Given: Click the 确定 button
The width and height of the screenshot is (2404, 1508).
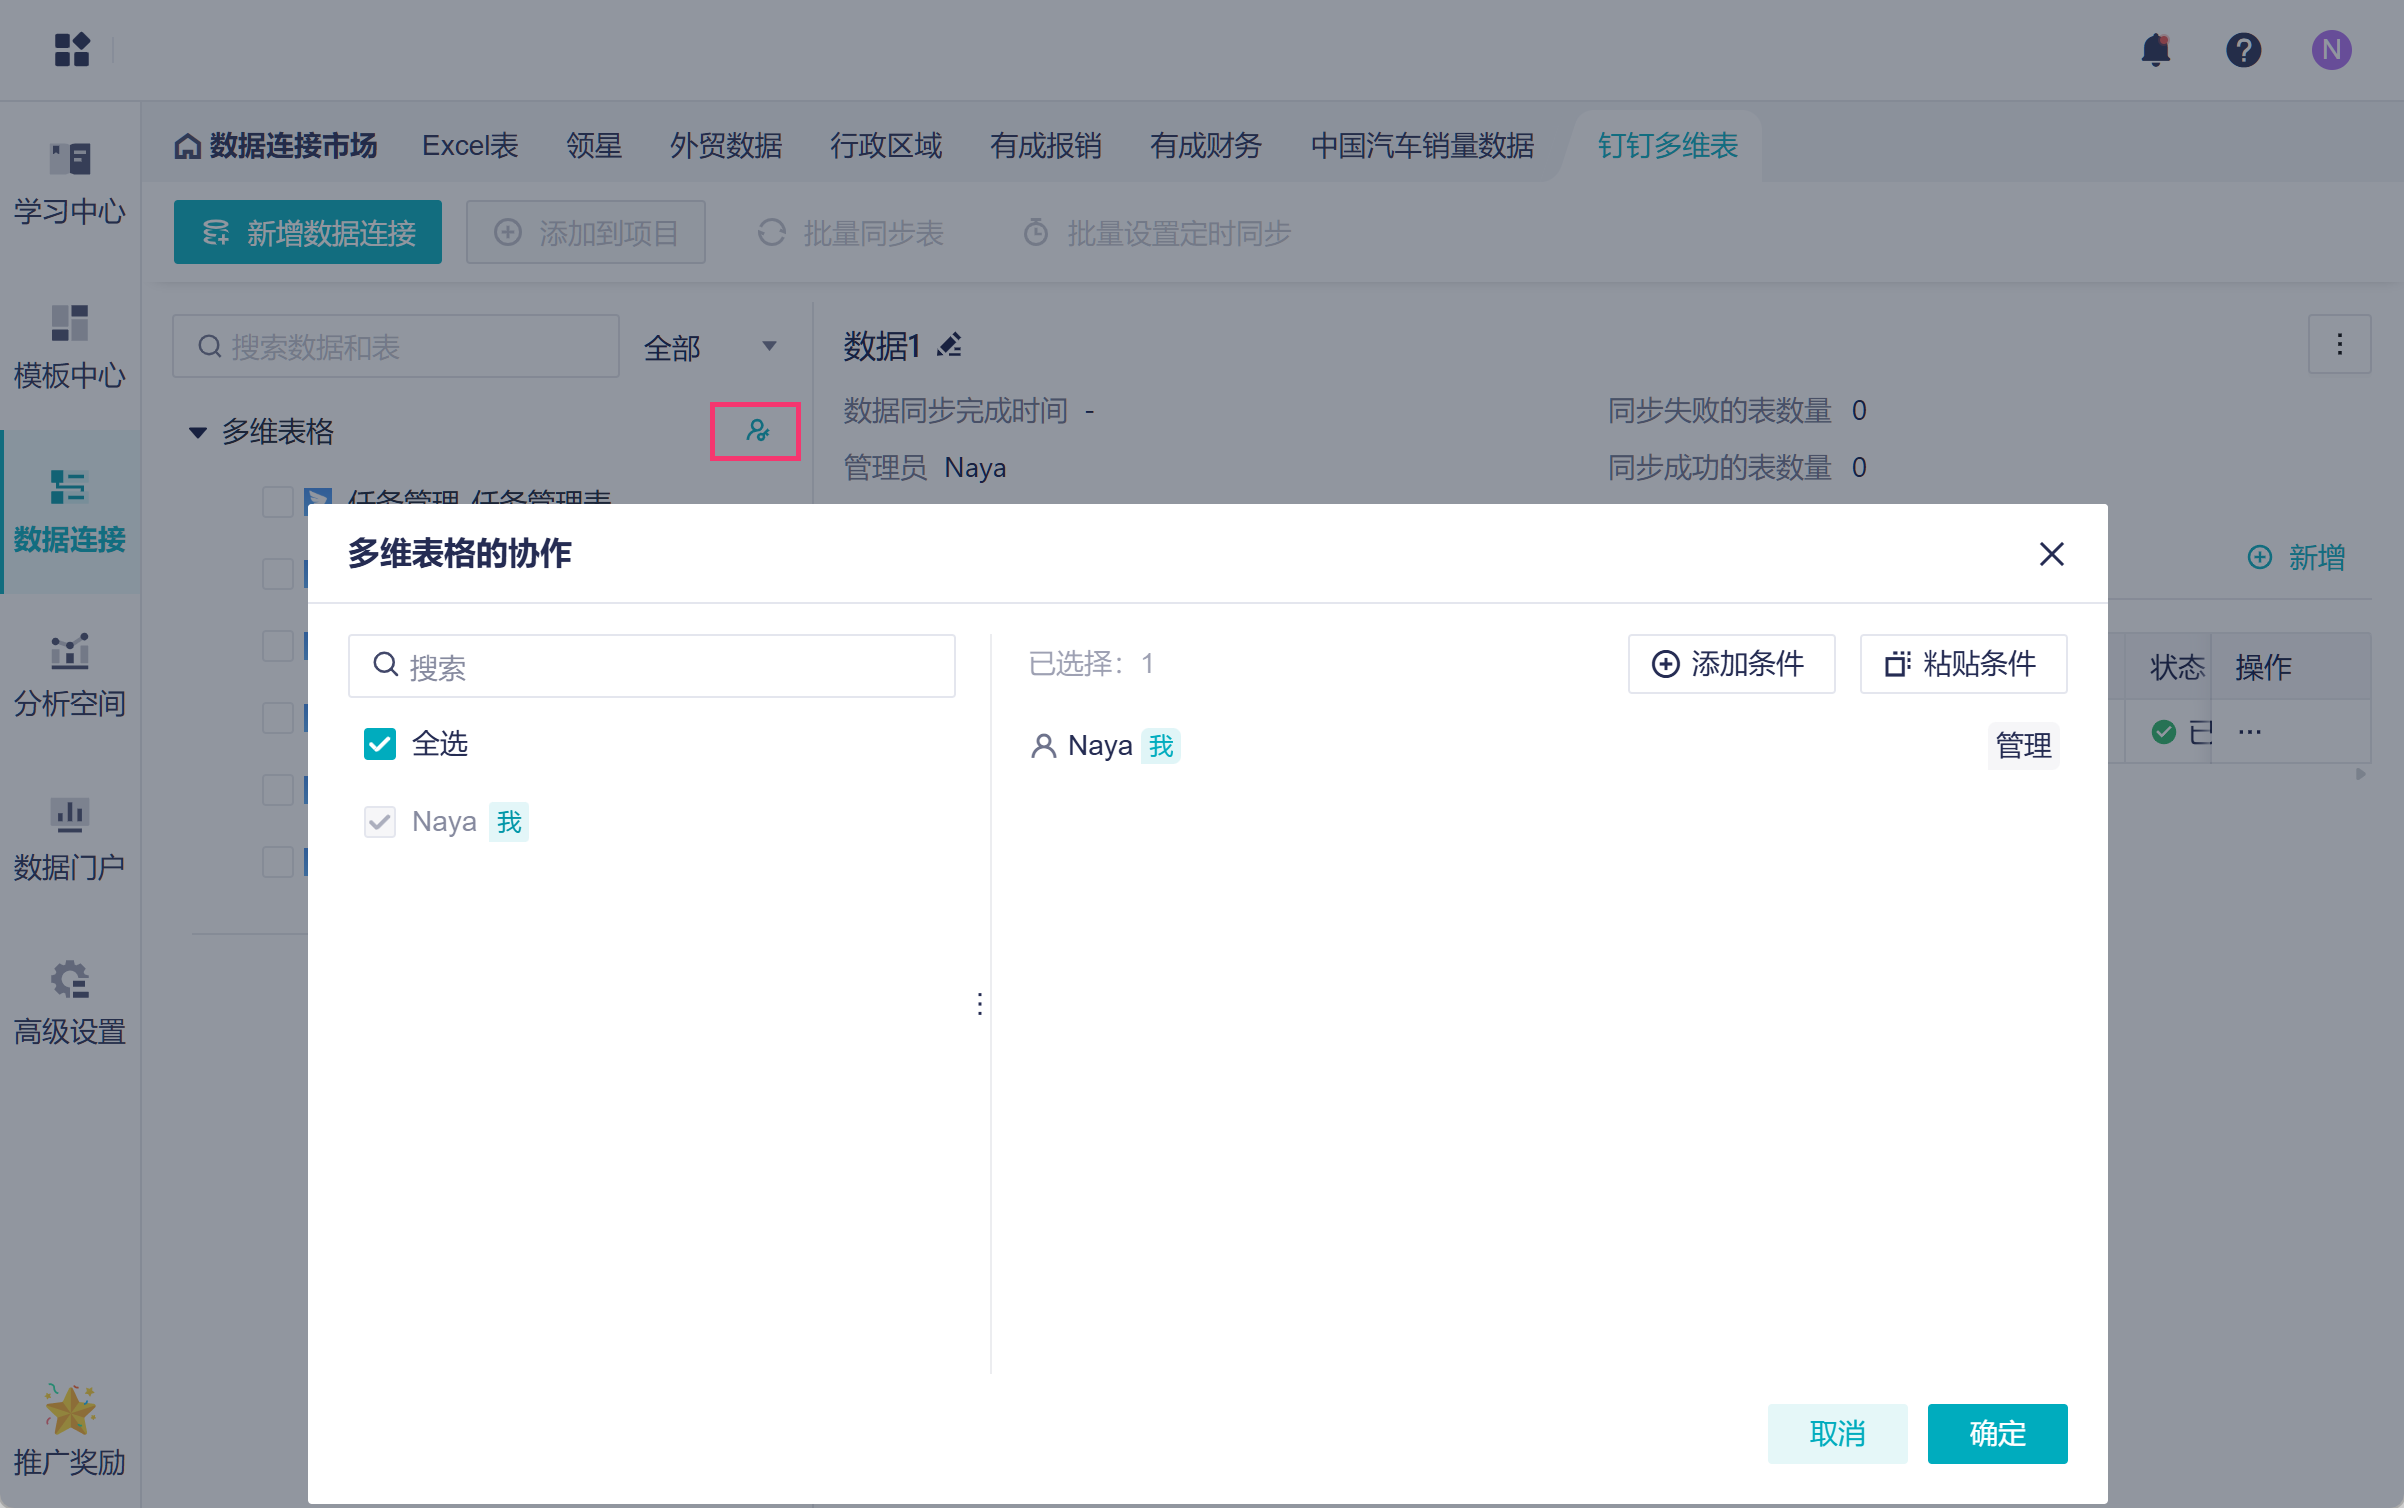Looking at the screenshot, I should point(1996,1433).
